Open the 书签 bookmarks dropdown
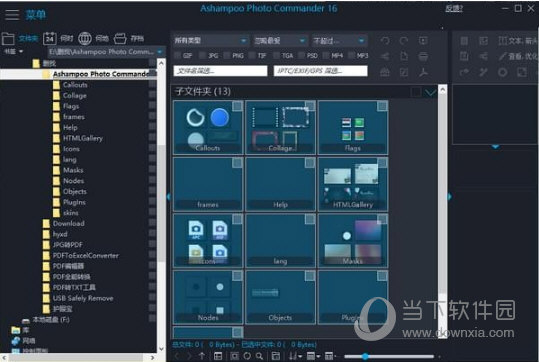The image size is (539, 362). coord(14,51)
